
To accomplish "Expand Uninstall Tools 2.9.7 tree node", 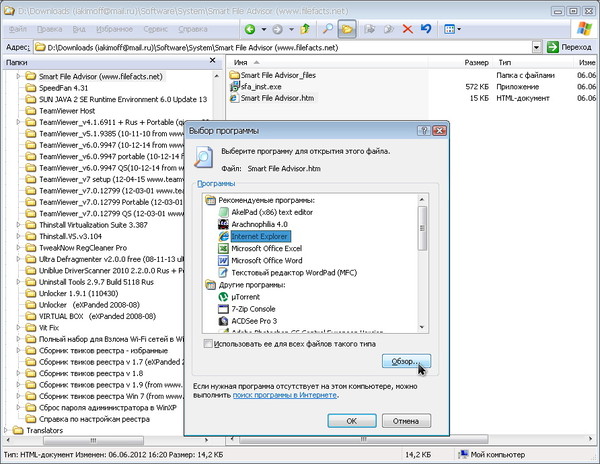I will (x=18, y=282).
